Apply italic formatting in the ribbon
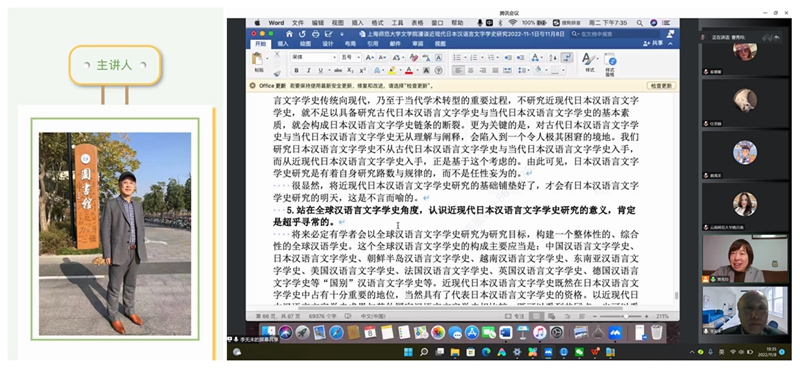The width and height of the screenshot is (800, 368). point(309,70)
